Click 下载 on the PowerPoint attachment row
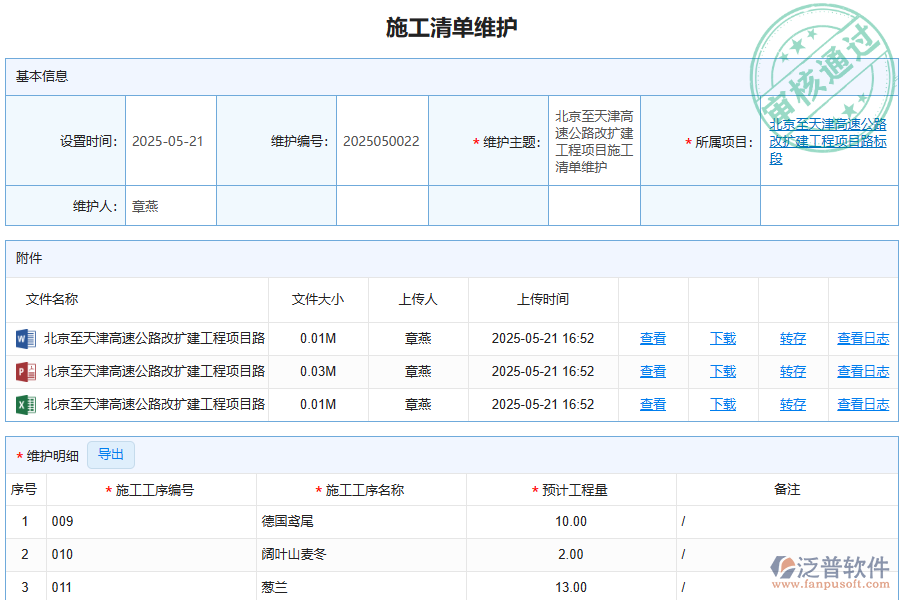 pos(722,371)
